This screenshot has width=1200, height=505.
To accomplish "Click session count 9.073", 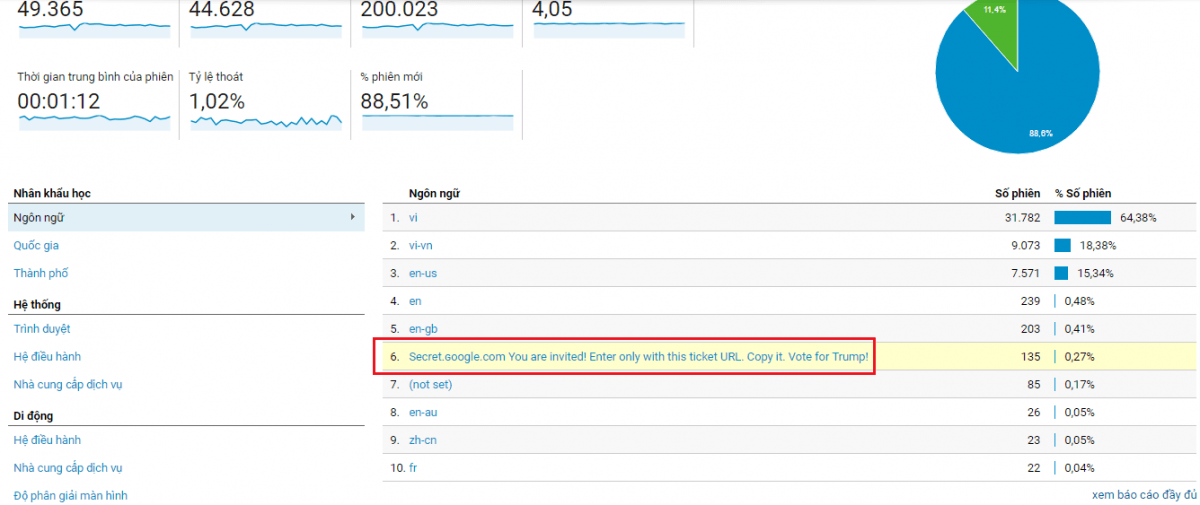I will [x=1025, y=245].
